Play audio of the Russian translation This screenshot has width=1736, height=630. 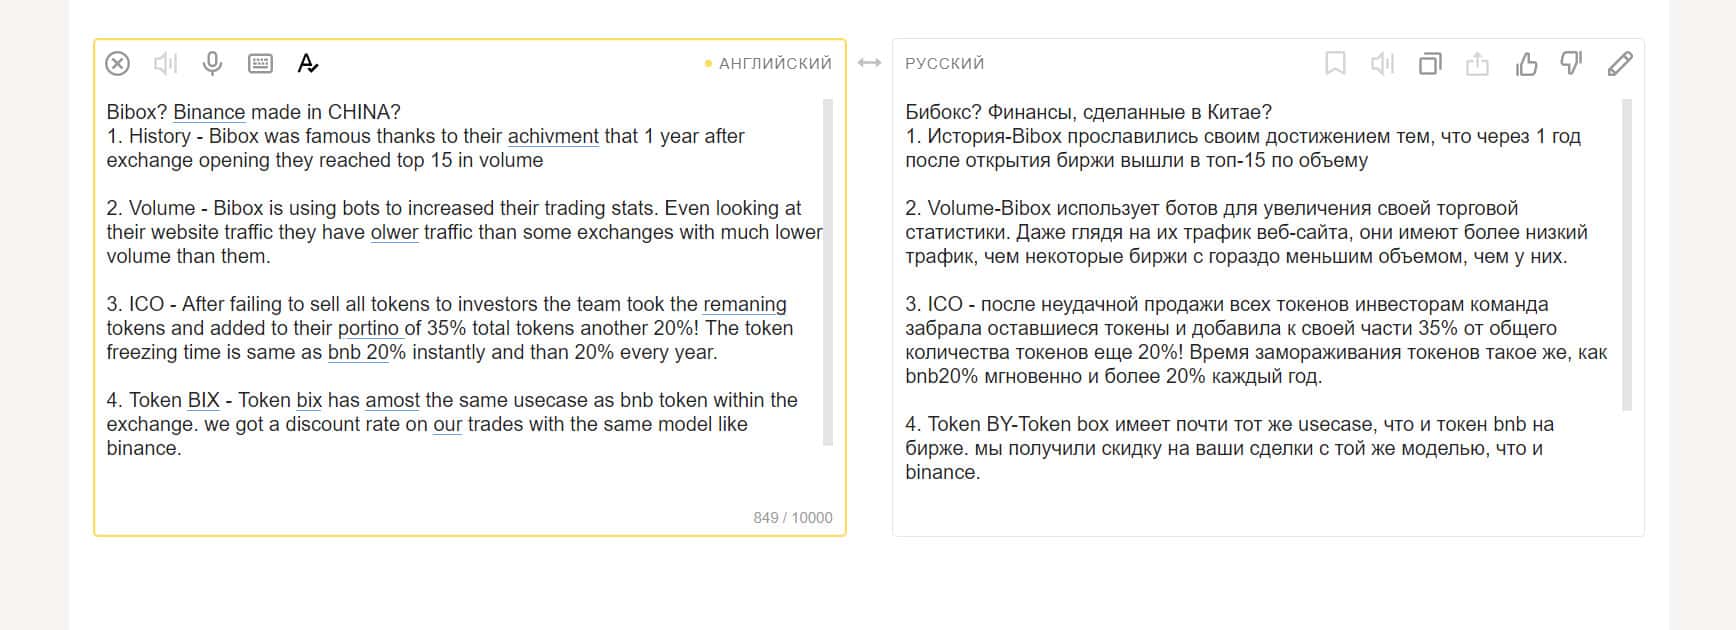click(x=1382, y=64)
